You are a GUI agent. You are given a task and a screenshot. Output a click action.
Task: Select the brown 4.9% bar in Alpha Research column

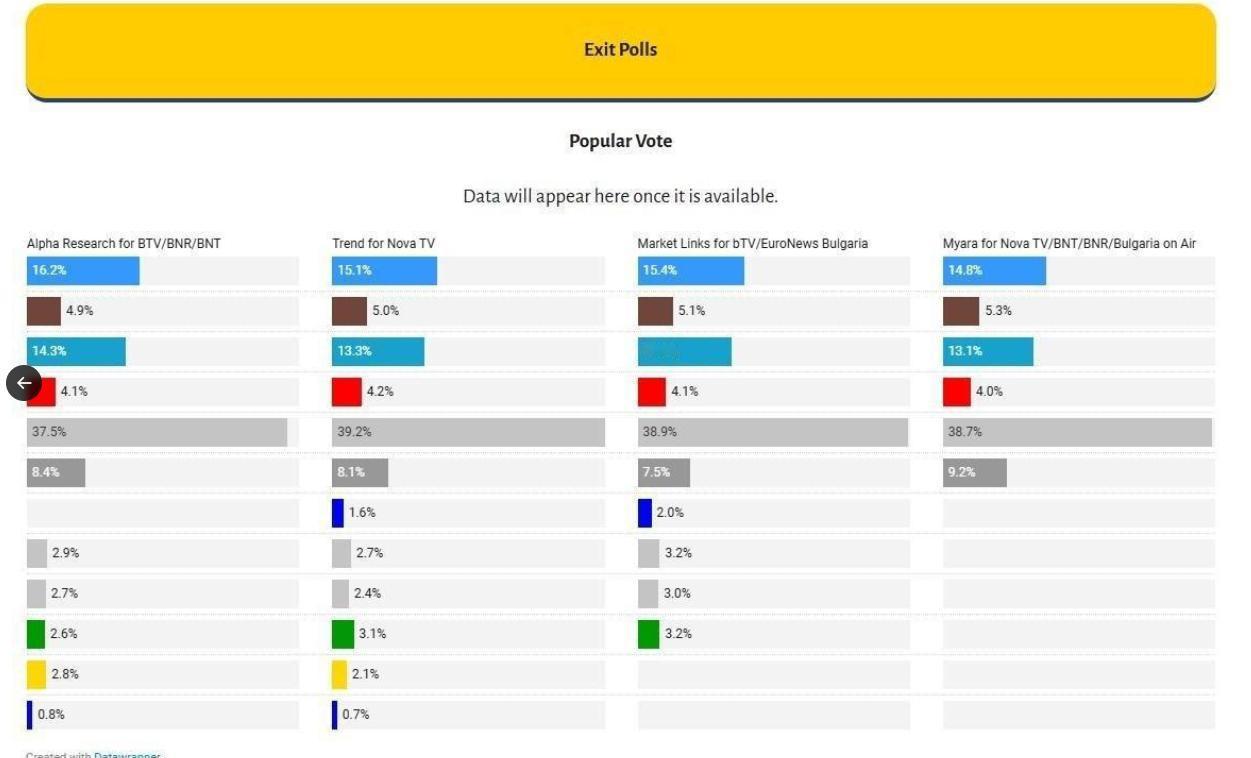[x=42, y=311]
